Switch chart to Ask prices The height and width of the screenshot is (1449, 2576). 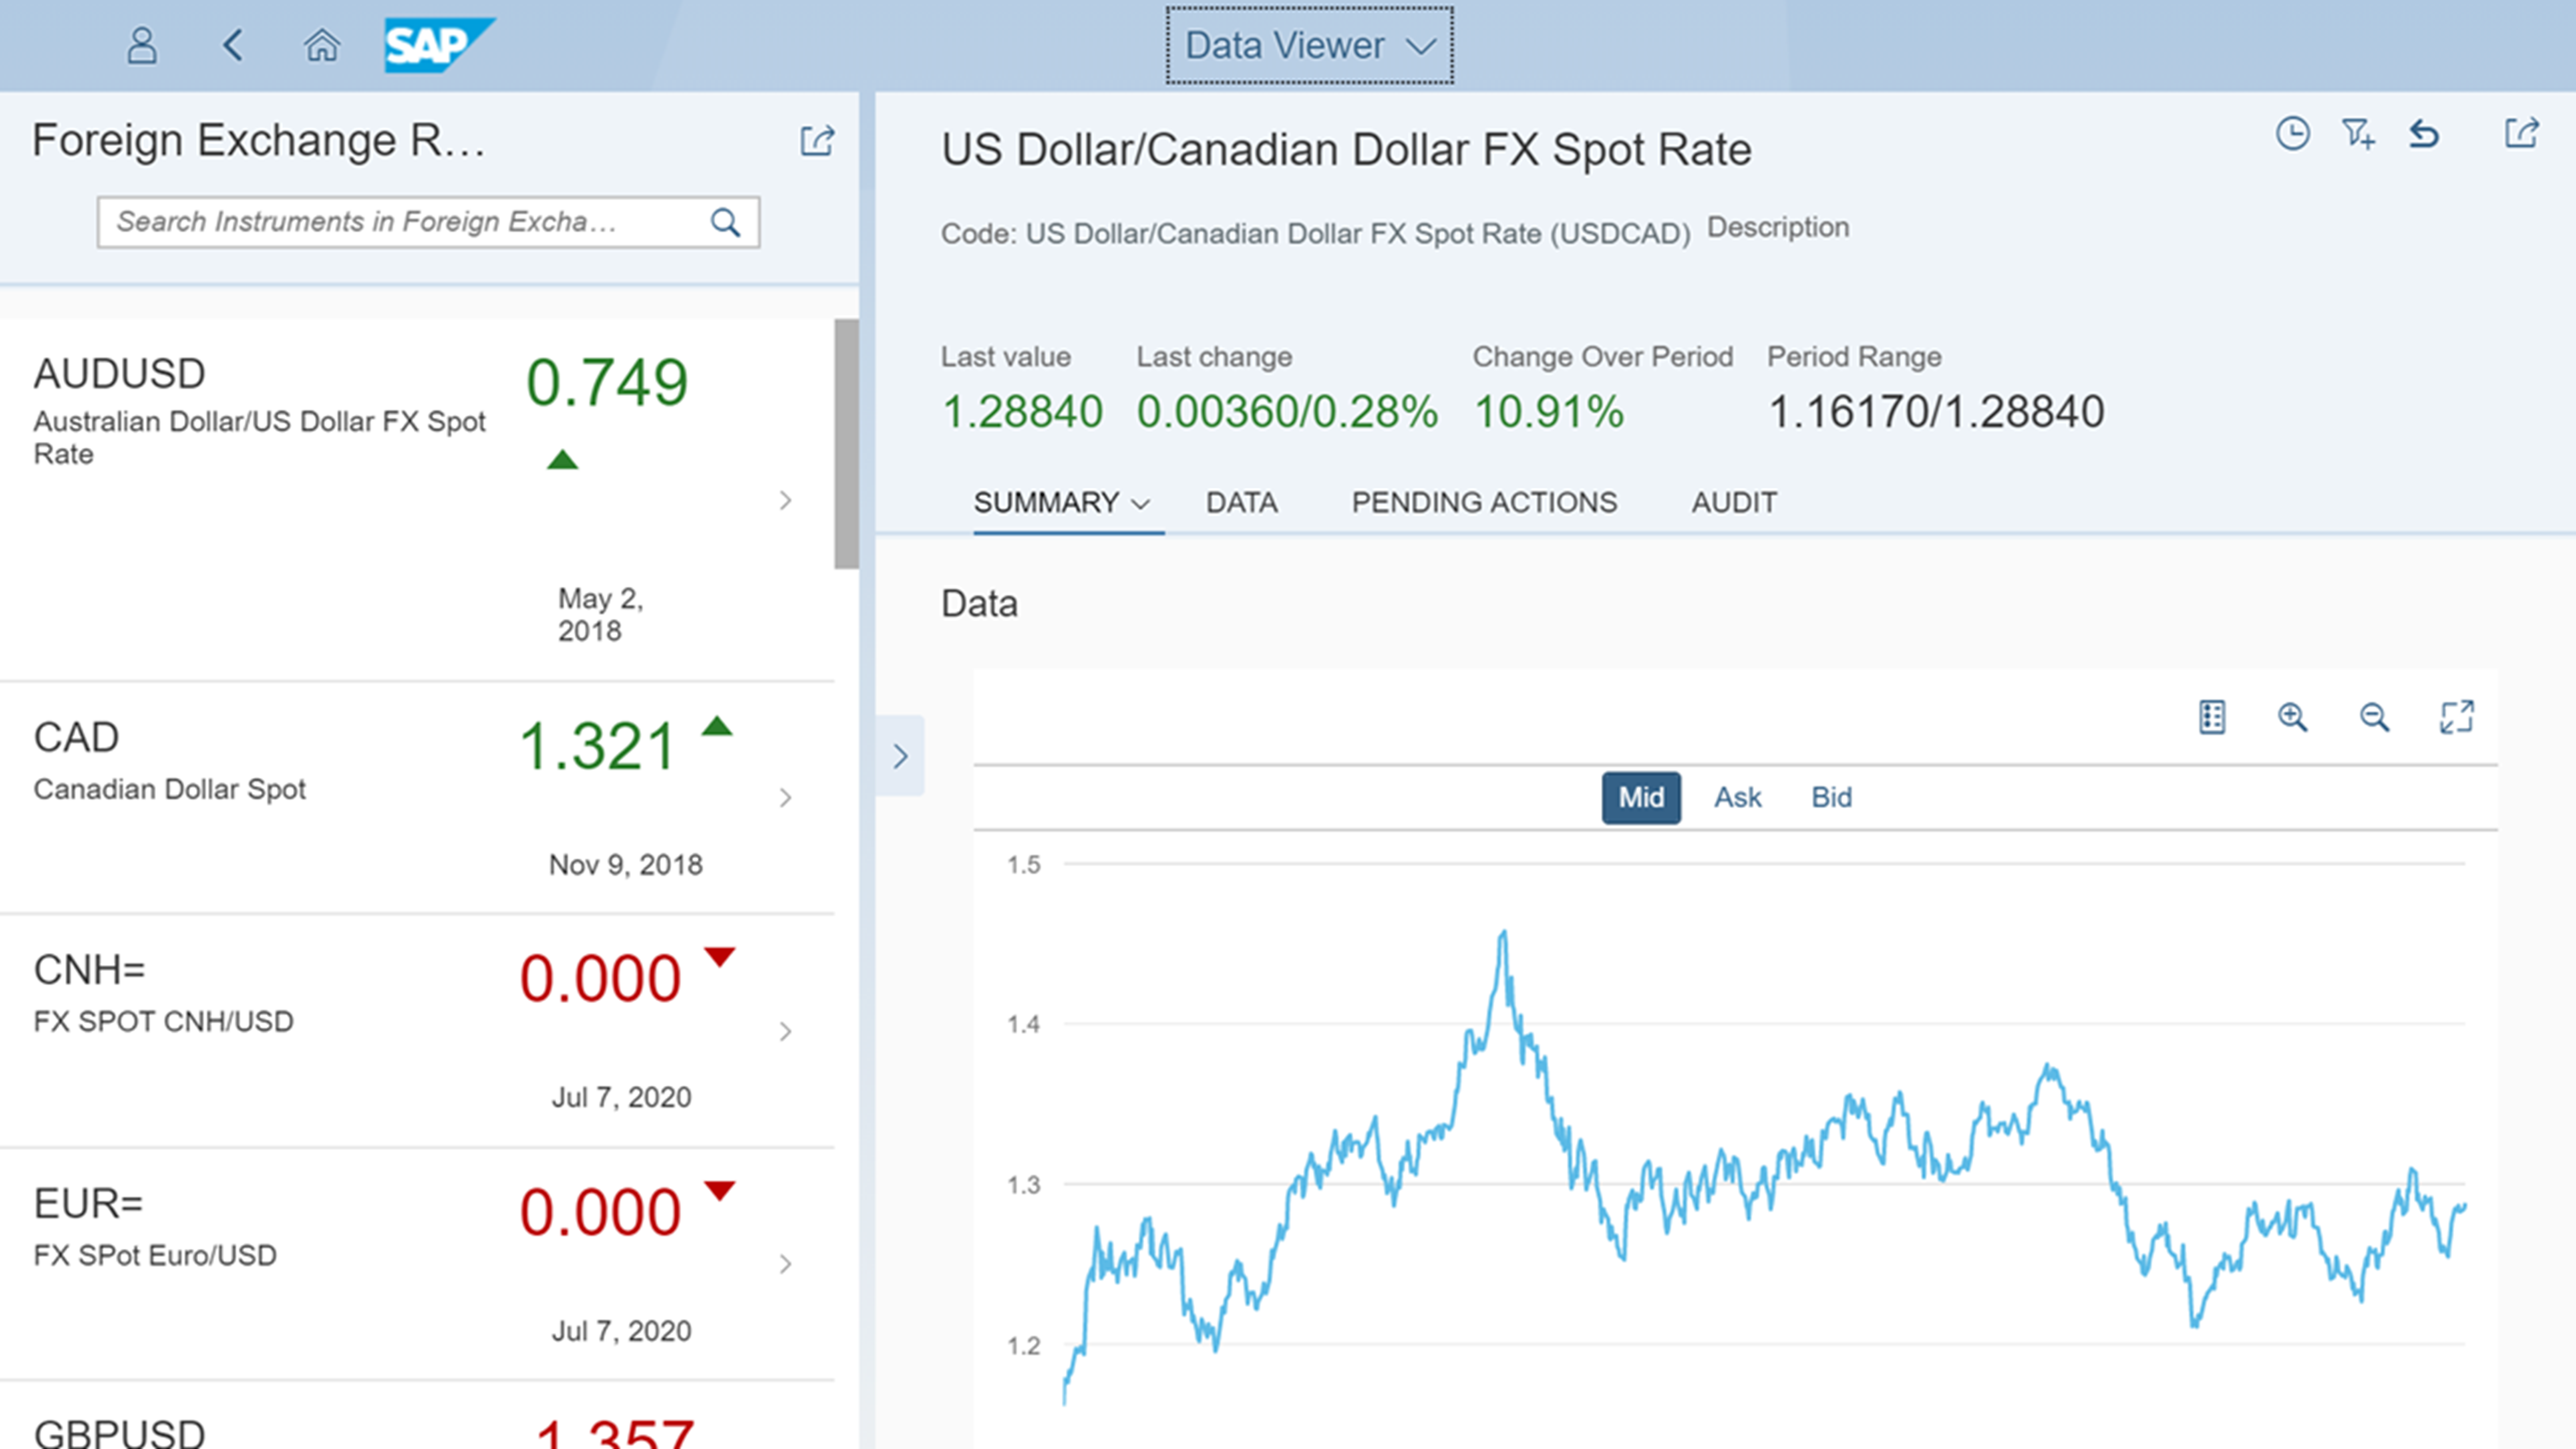tap(1737, 797)
